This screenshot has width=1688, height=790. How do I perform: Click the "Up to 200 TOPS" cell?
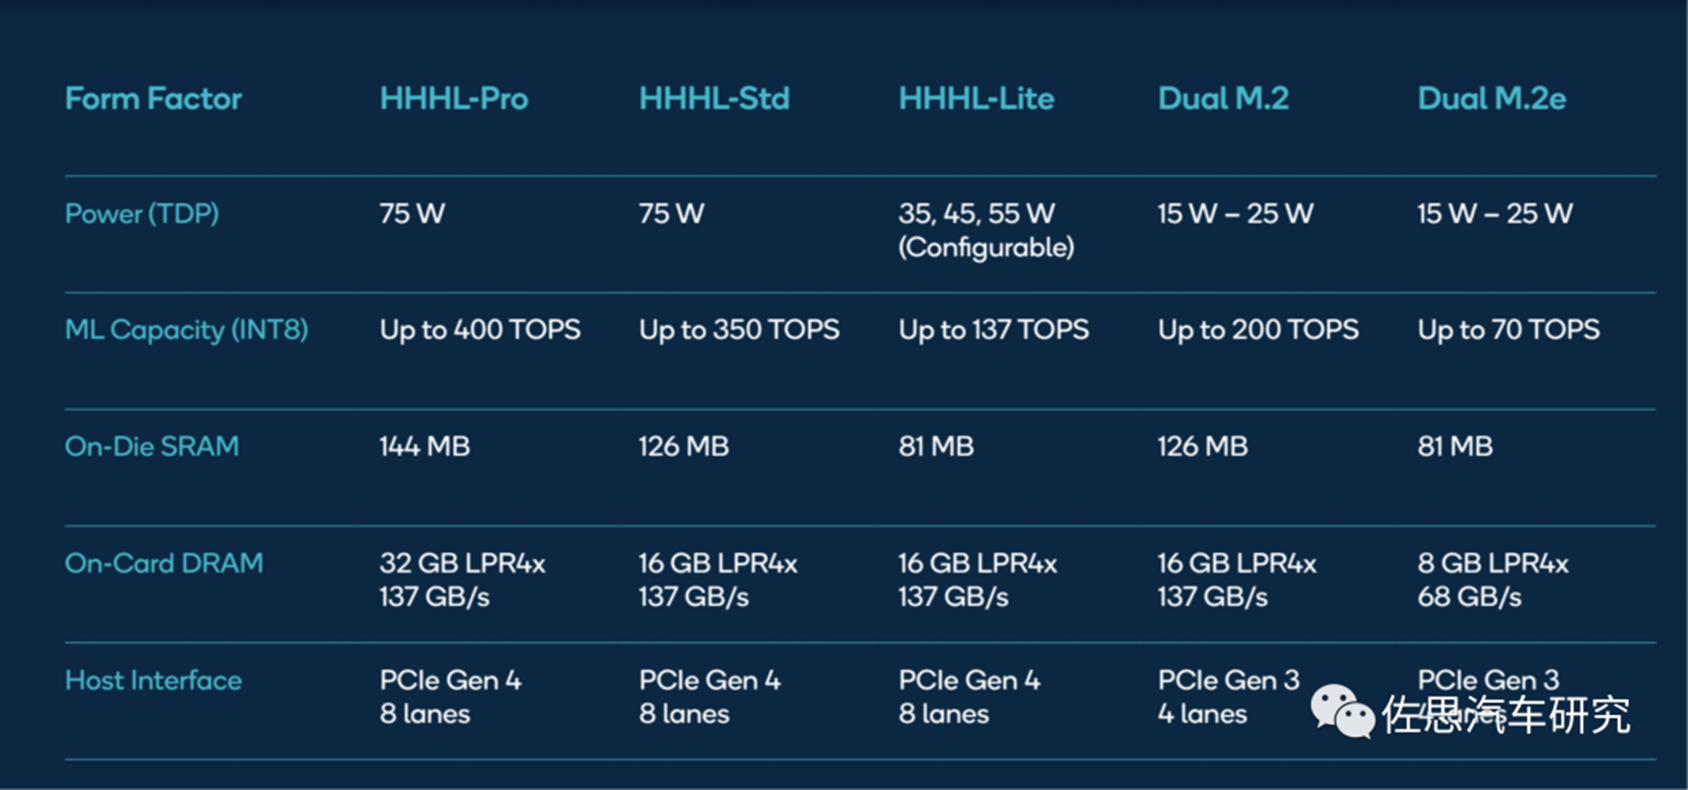1258,330
